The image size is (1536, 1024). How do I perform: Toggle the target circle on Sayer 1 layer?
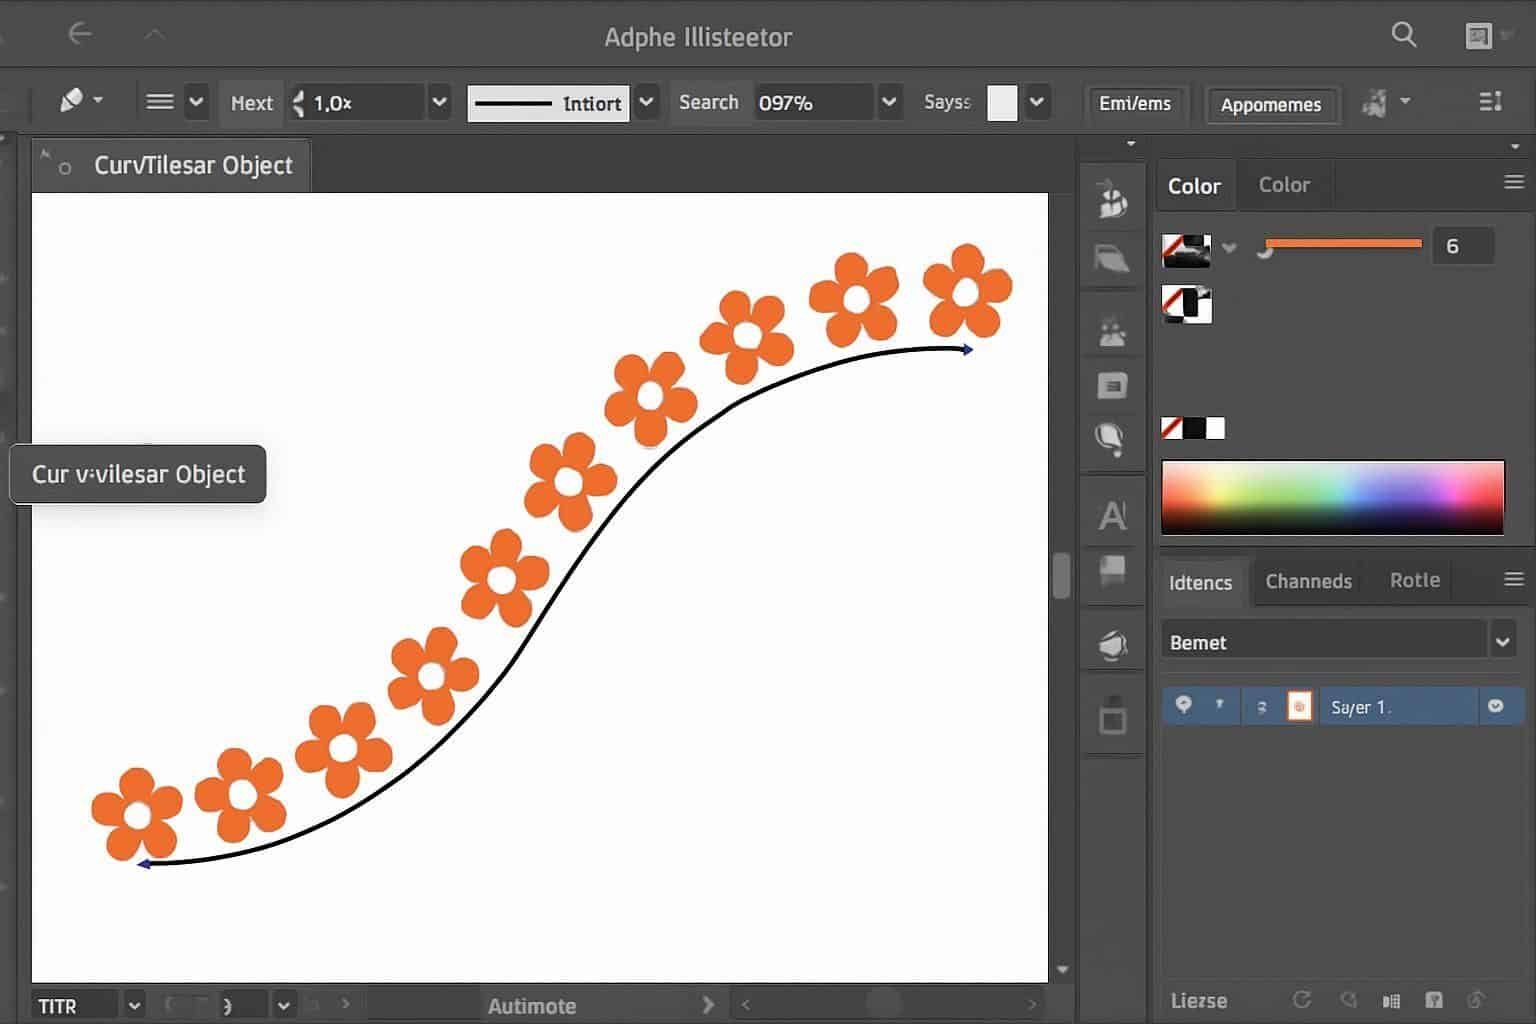(x=1495, y=706)
